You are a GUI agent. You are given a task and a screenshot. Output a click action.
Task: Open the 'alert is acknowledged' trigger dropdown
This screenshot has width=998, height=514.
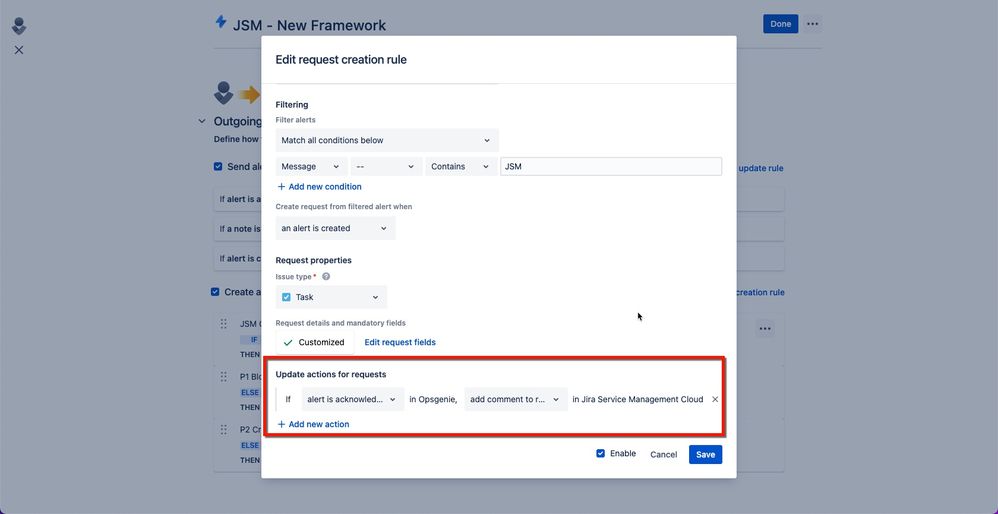[353, 399]
